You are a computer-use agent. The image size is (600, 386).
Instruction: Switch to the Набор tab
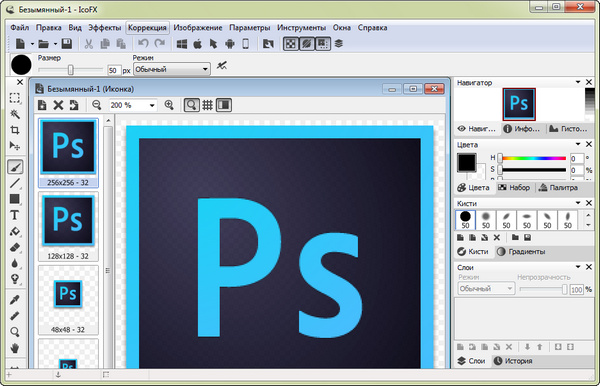coord(514,187)
